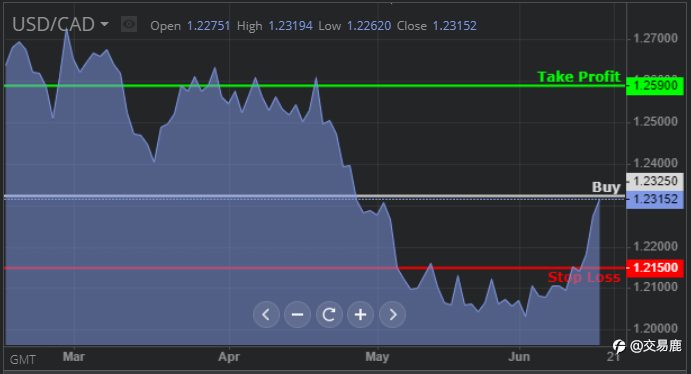Open the USD/CAD symbol dropdown
This screenshot has width=691, height=374.
(60, 25)
